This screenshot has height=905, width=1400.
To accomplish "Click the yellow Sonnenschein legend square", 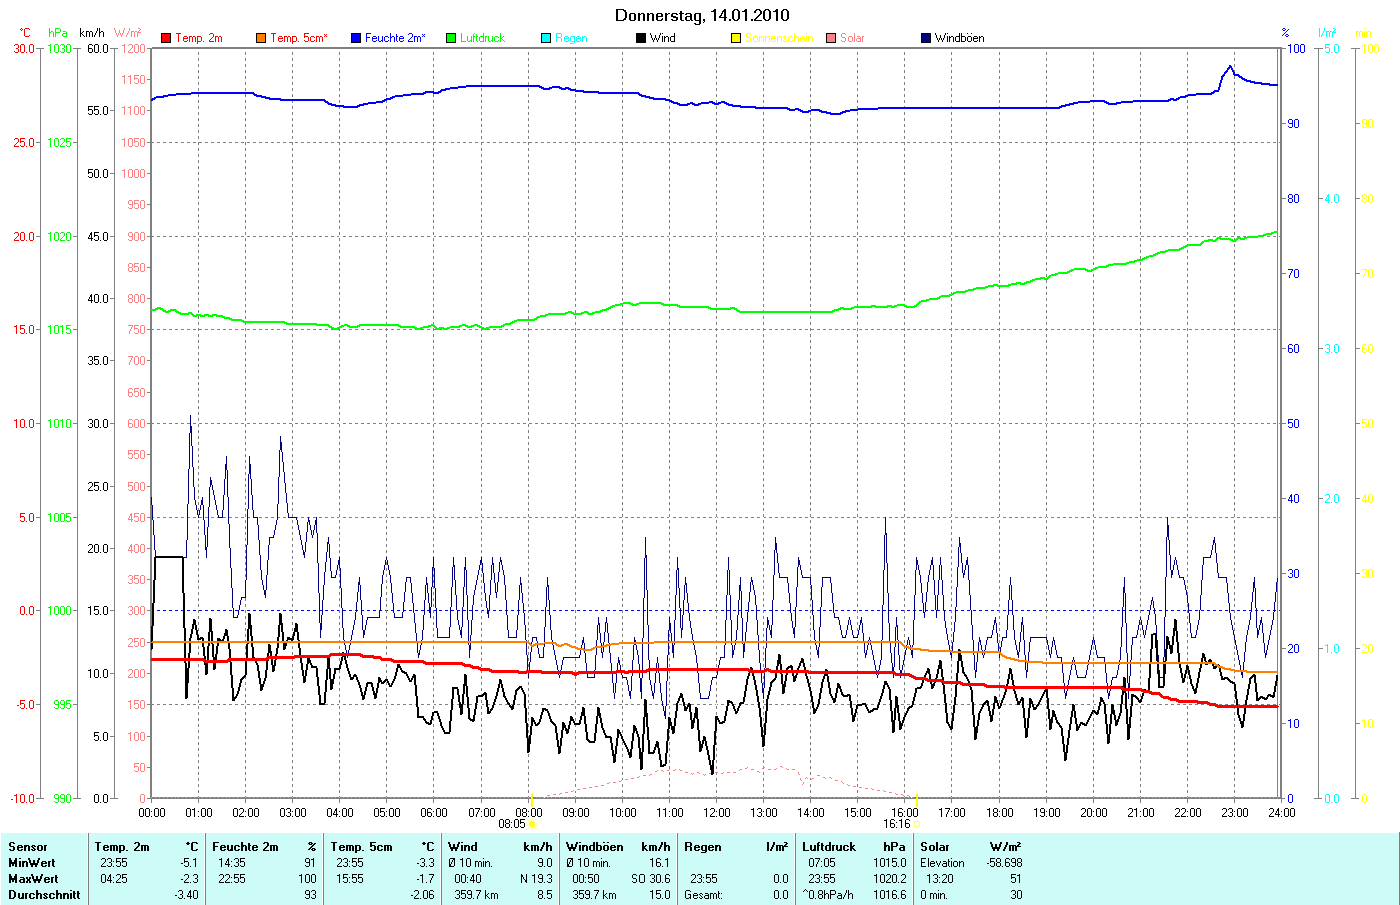I will click(736, 38).
